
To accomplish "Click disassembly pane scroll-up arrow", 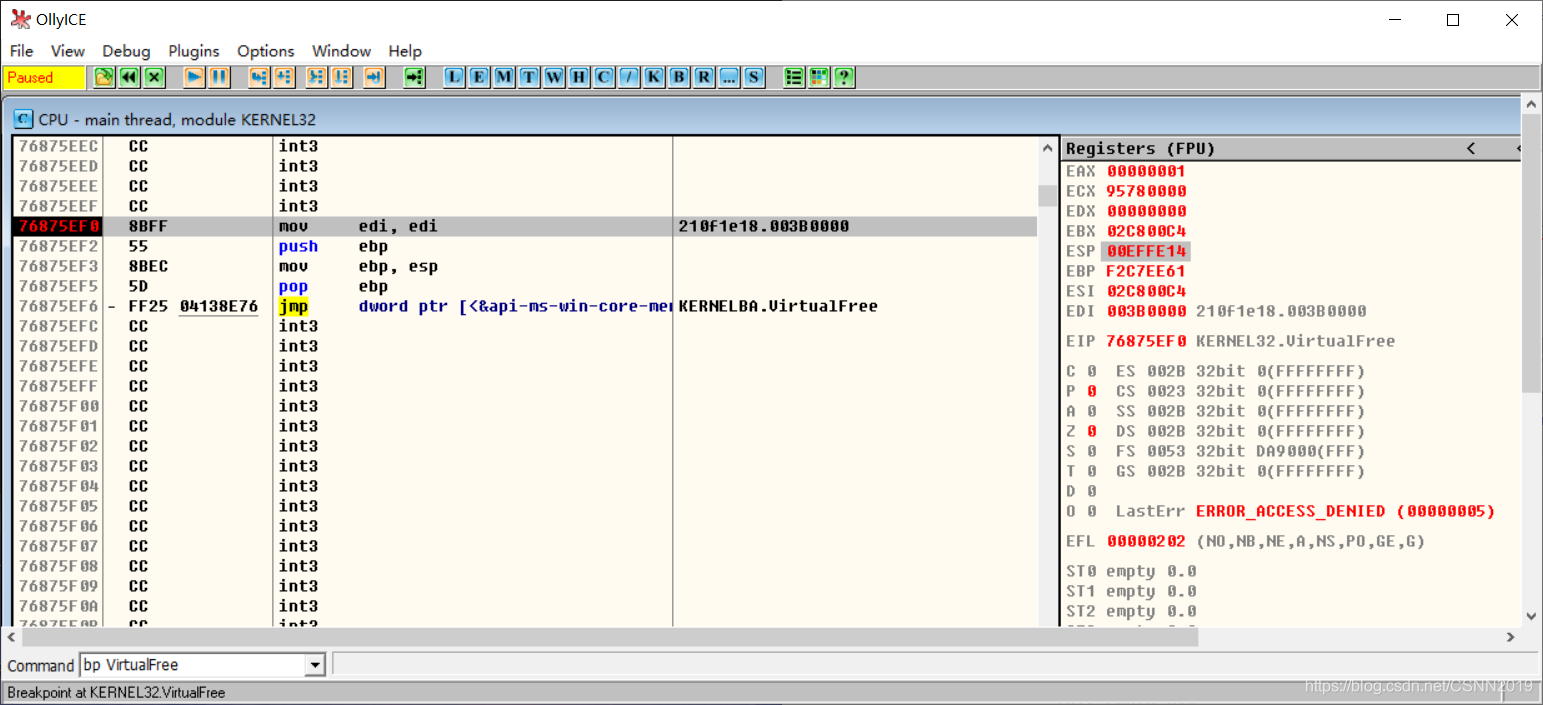I will pos(1048,148).
